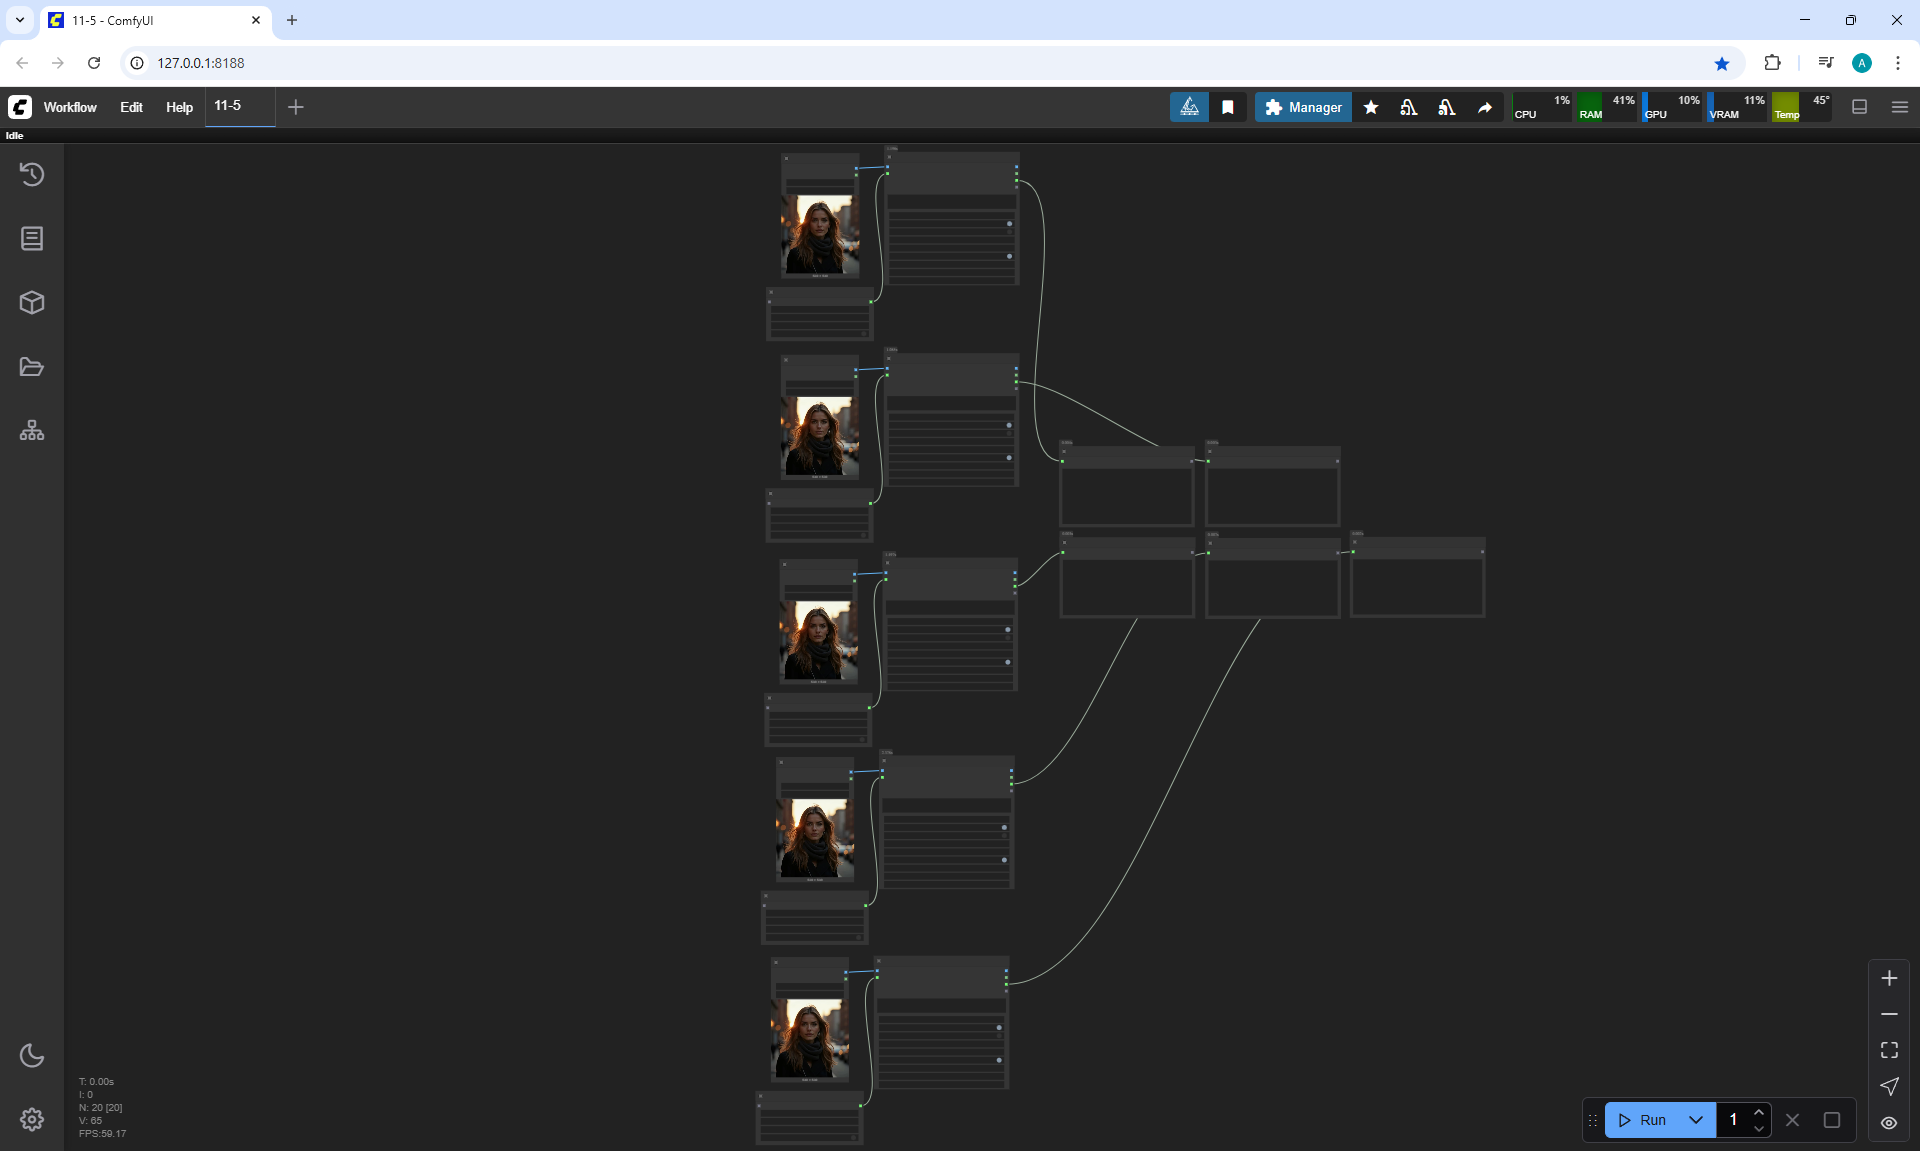Fit the workflow view to screen
This screenshot has height=1151, width=1920.
(1889, 1050)
